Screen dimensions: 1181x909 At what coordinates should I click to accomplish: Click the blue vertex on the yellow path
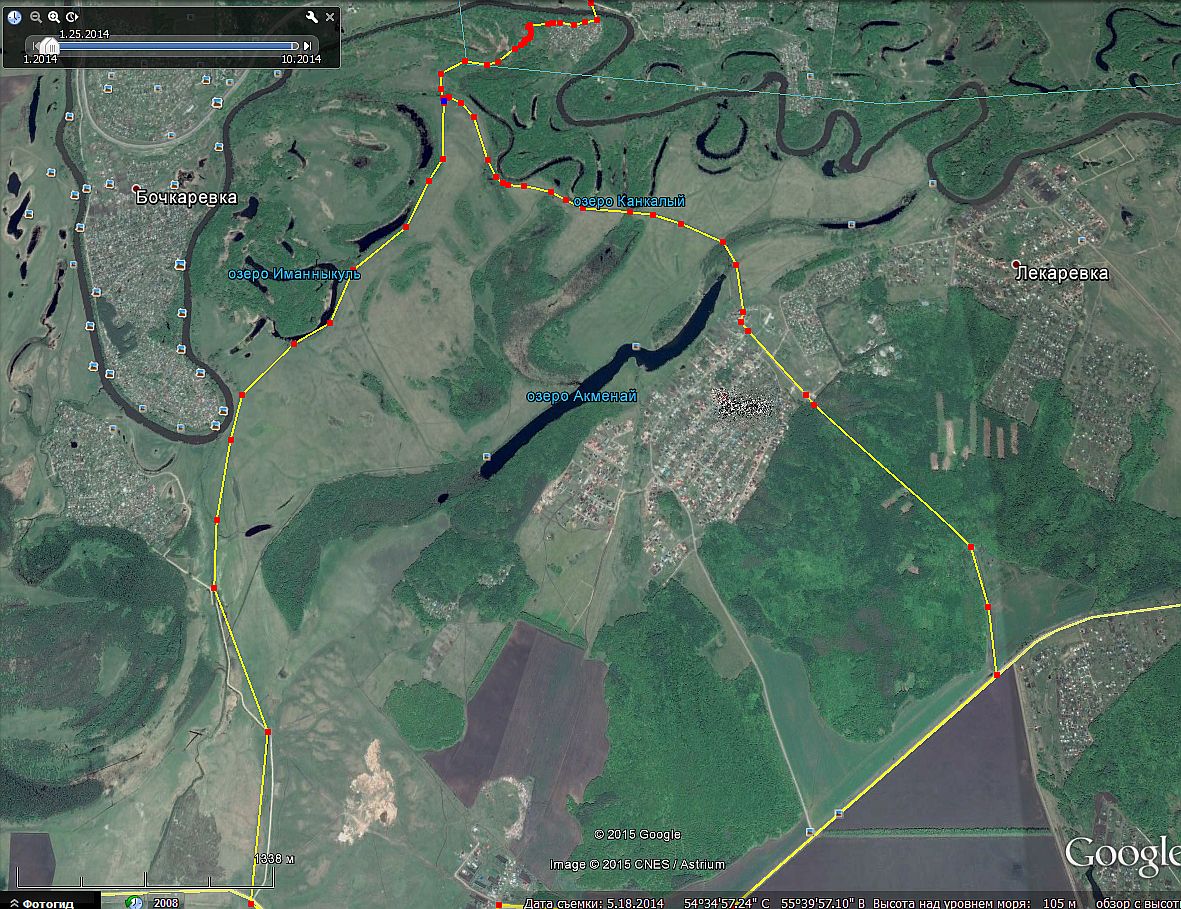[x=444, y=99]
